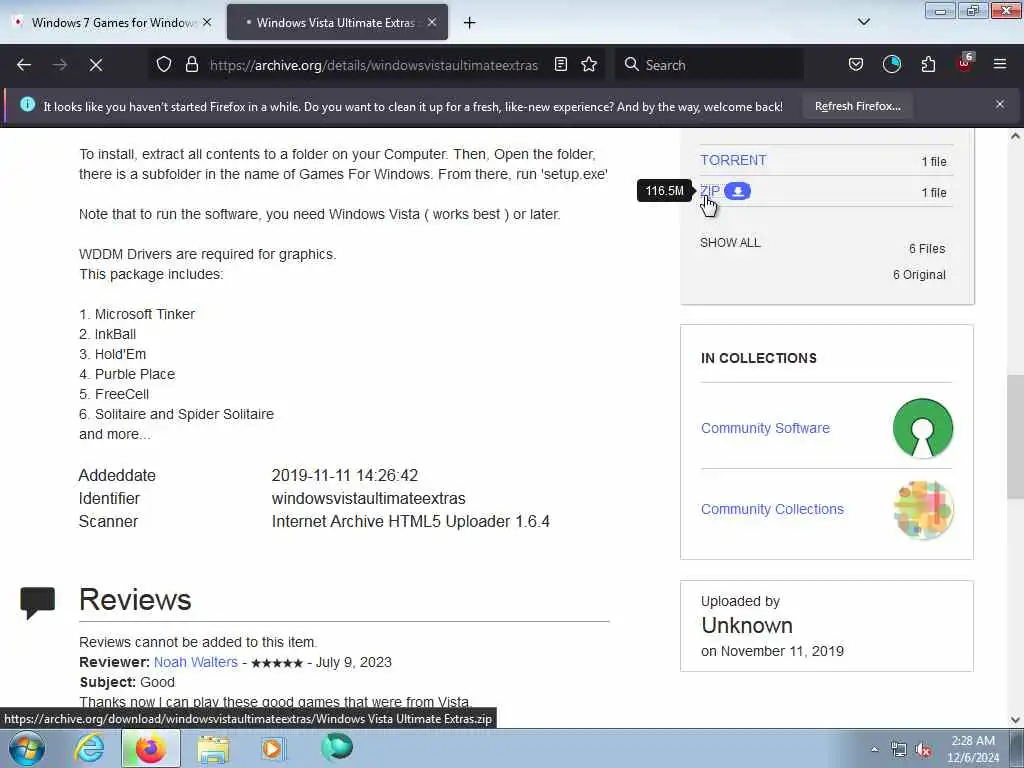The image size is (1024, 768).
Task: Click the round blue extension toolbar icon
Action: click(x=891, y=65)
